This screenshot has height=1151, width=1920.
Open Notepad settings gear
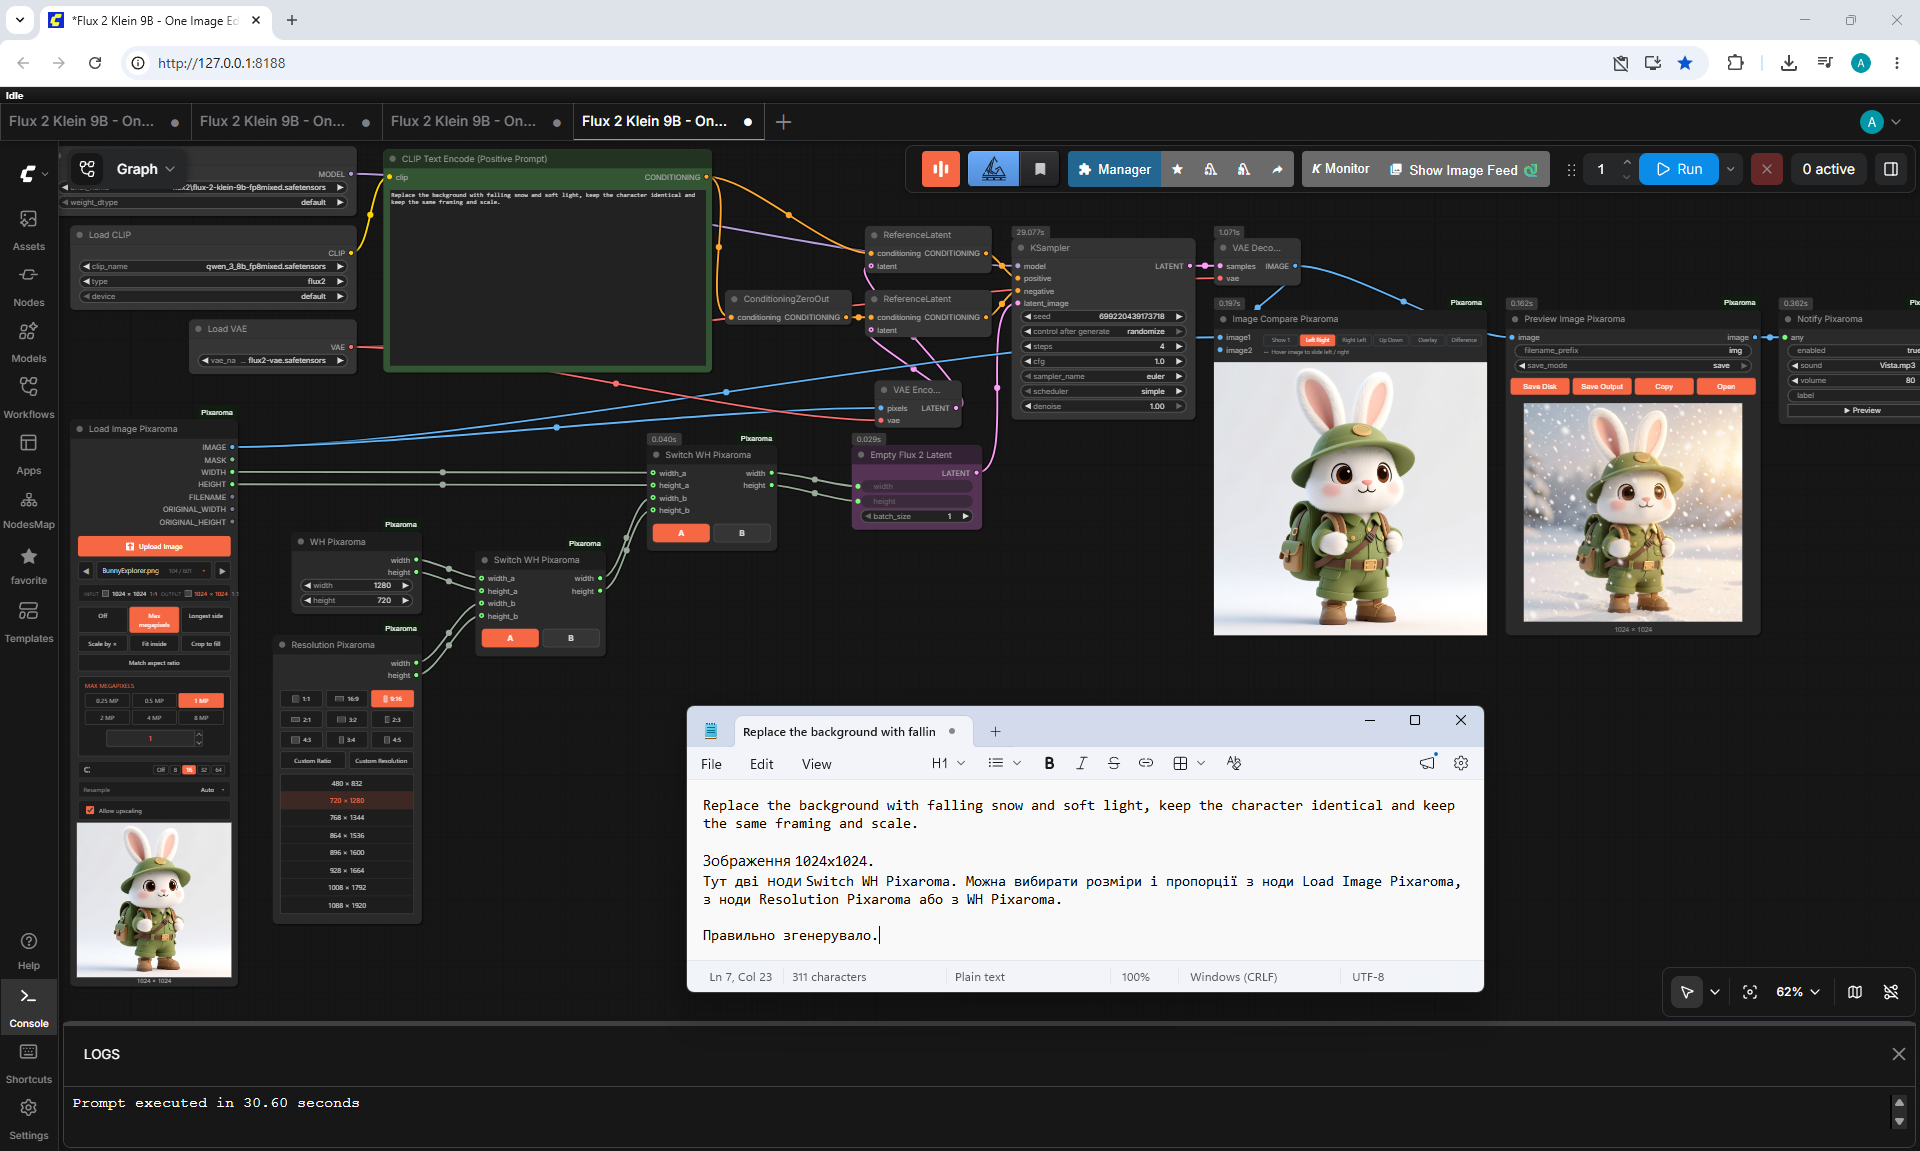tap(1461, 763)
